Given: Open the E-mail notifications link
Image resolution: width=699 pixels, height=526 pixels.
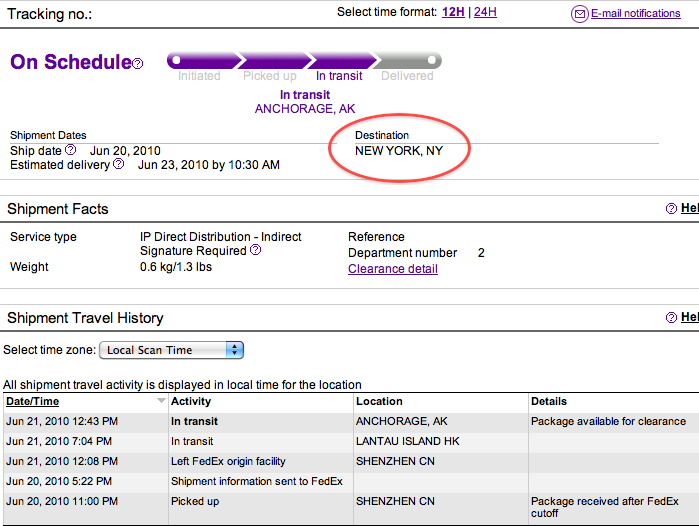Looking at the screenshot, I should pos(635,13).
